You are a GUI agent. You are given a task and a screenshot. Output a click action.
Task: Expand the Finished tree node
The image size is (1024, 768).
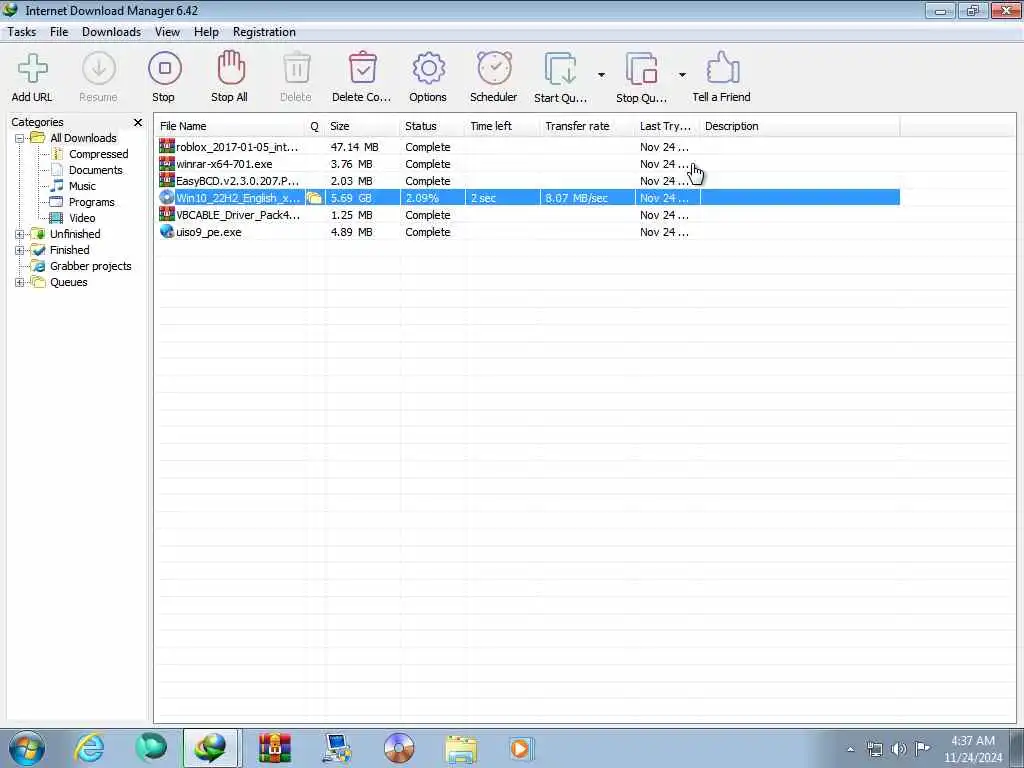click(x=20, y=250)
